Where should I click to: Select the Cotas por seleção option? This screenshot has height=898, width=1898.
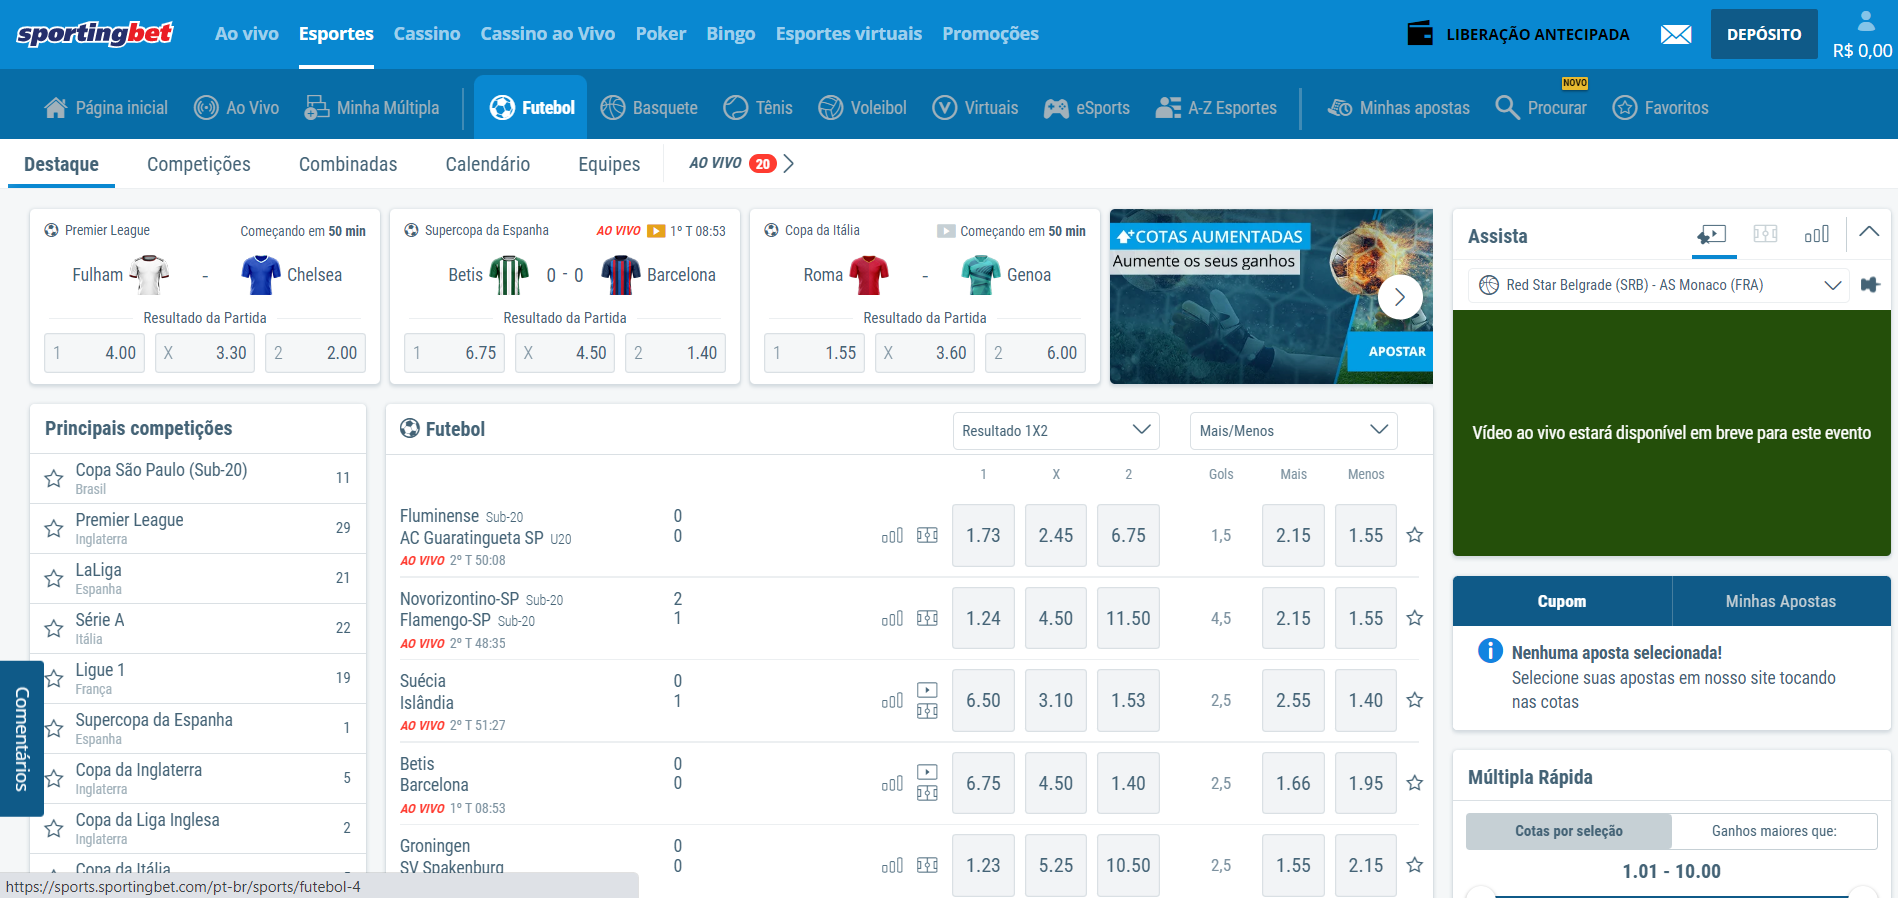point(1569,831)
